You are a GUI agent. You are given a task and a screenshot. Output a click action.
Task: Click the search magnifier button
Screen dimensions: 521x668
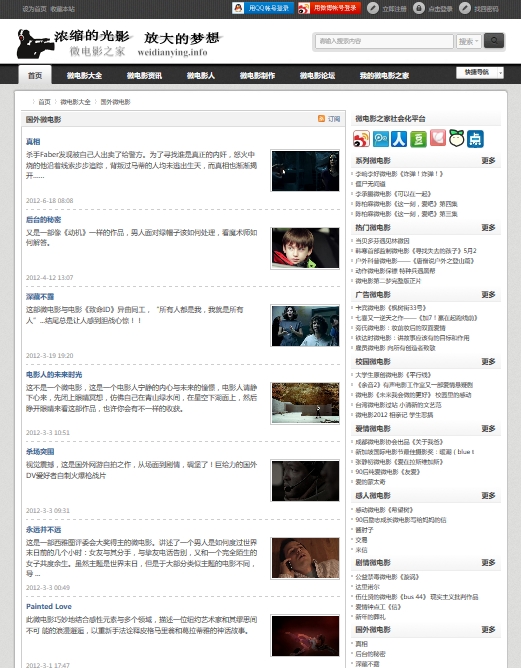click(x=494, y=41)
